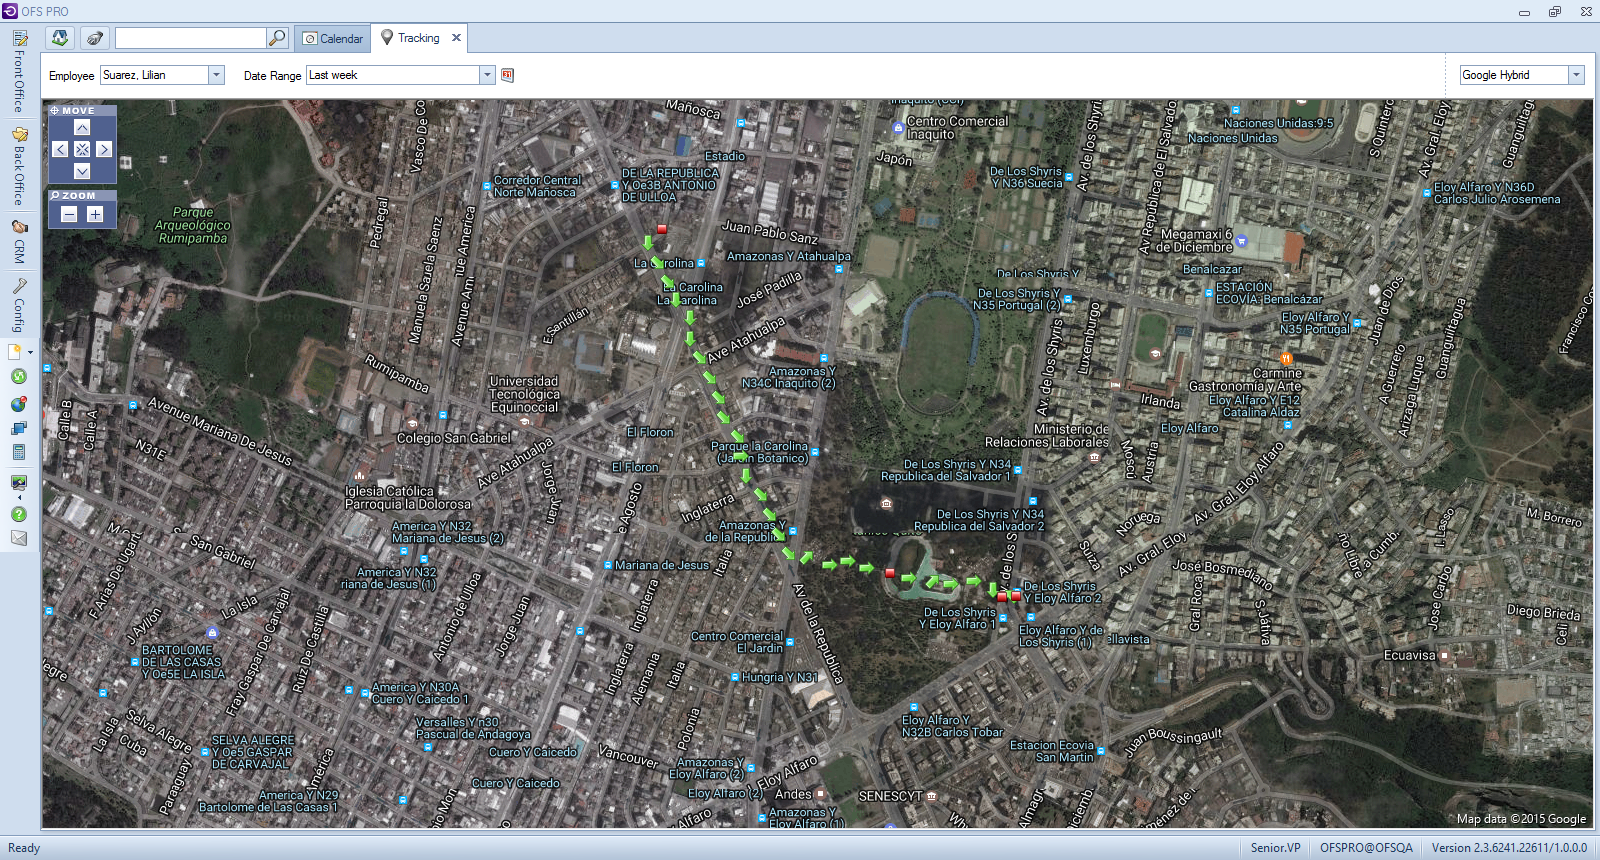Click the green refresh icon in the sidebar

click(x=18, y=377)
